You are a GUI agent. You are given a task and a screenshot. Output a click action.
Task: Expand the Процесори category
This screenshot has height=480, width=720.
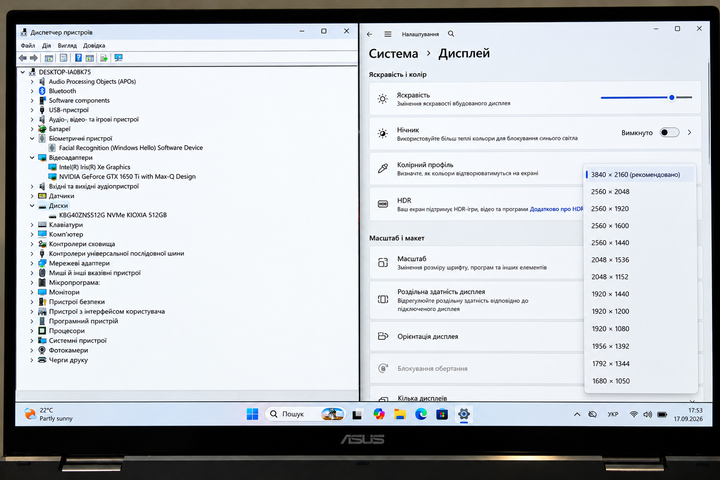click(32, 331)
